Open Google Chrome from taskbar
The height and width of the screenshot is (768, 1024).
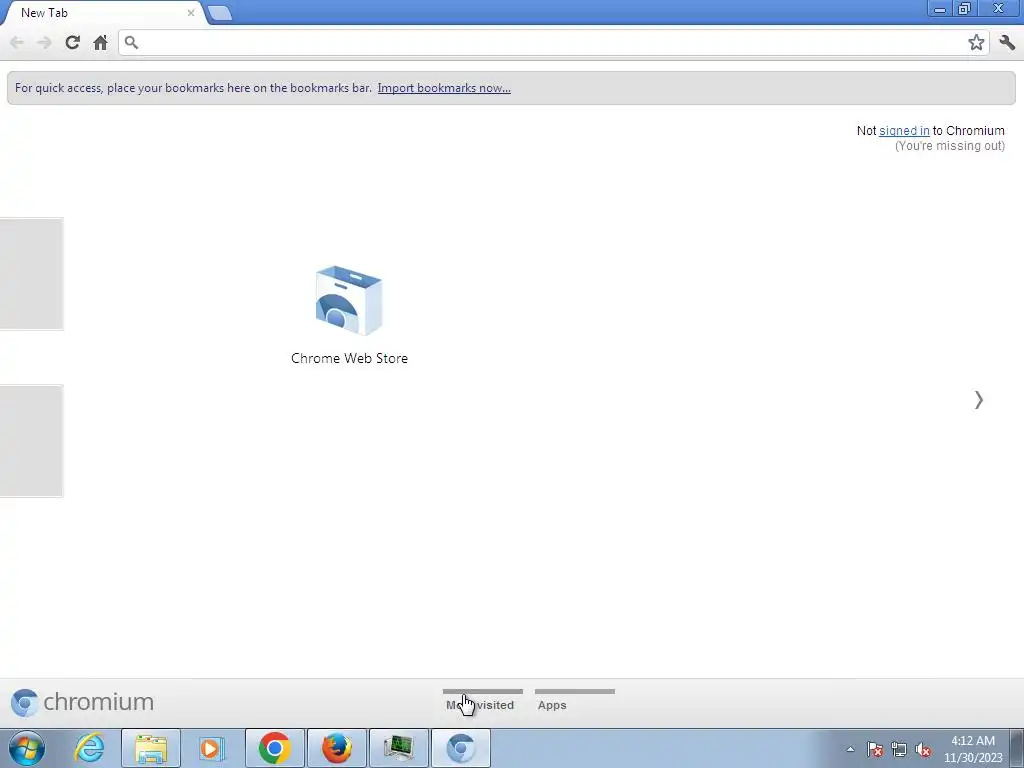pyautogui.click(x=274, y=748)
